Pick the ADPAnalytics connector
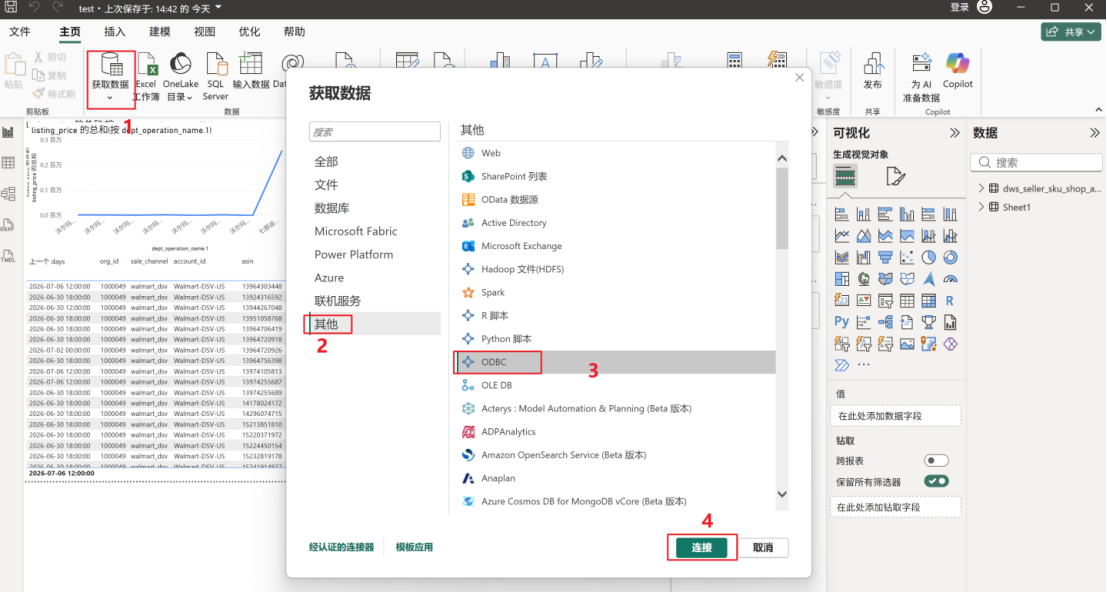The image size is (1107, 593). [615, 432]
